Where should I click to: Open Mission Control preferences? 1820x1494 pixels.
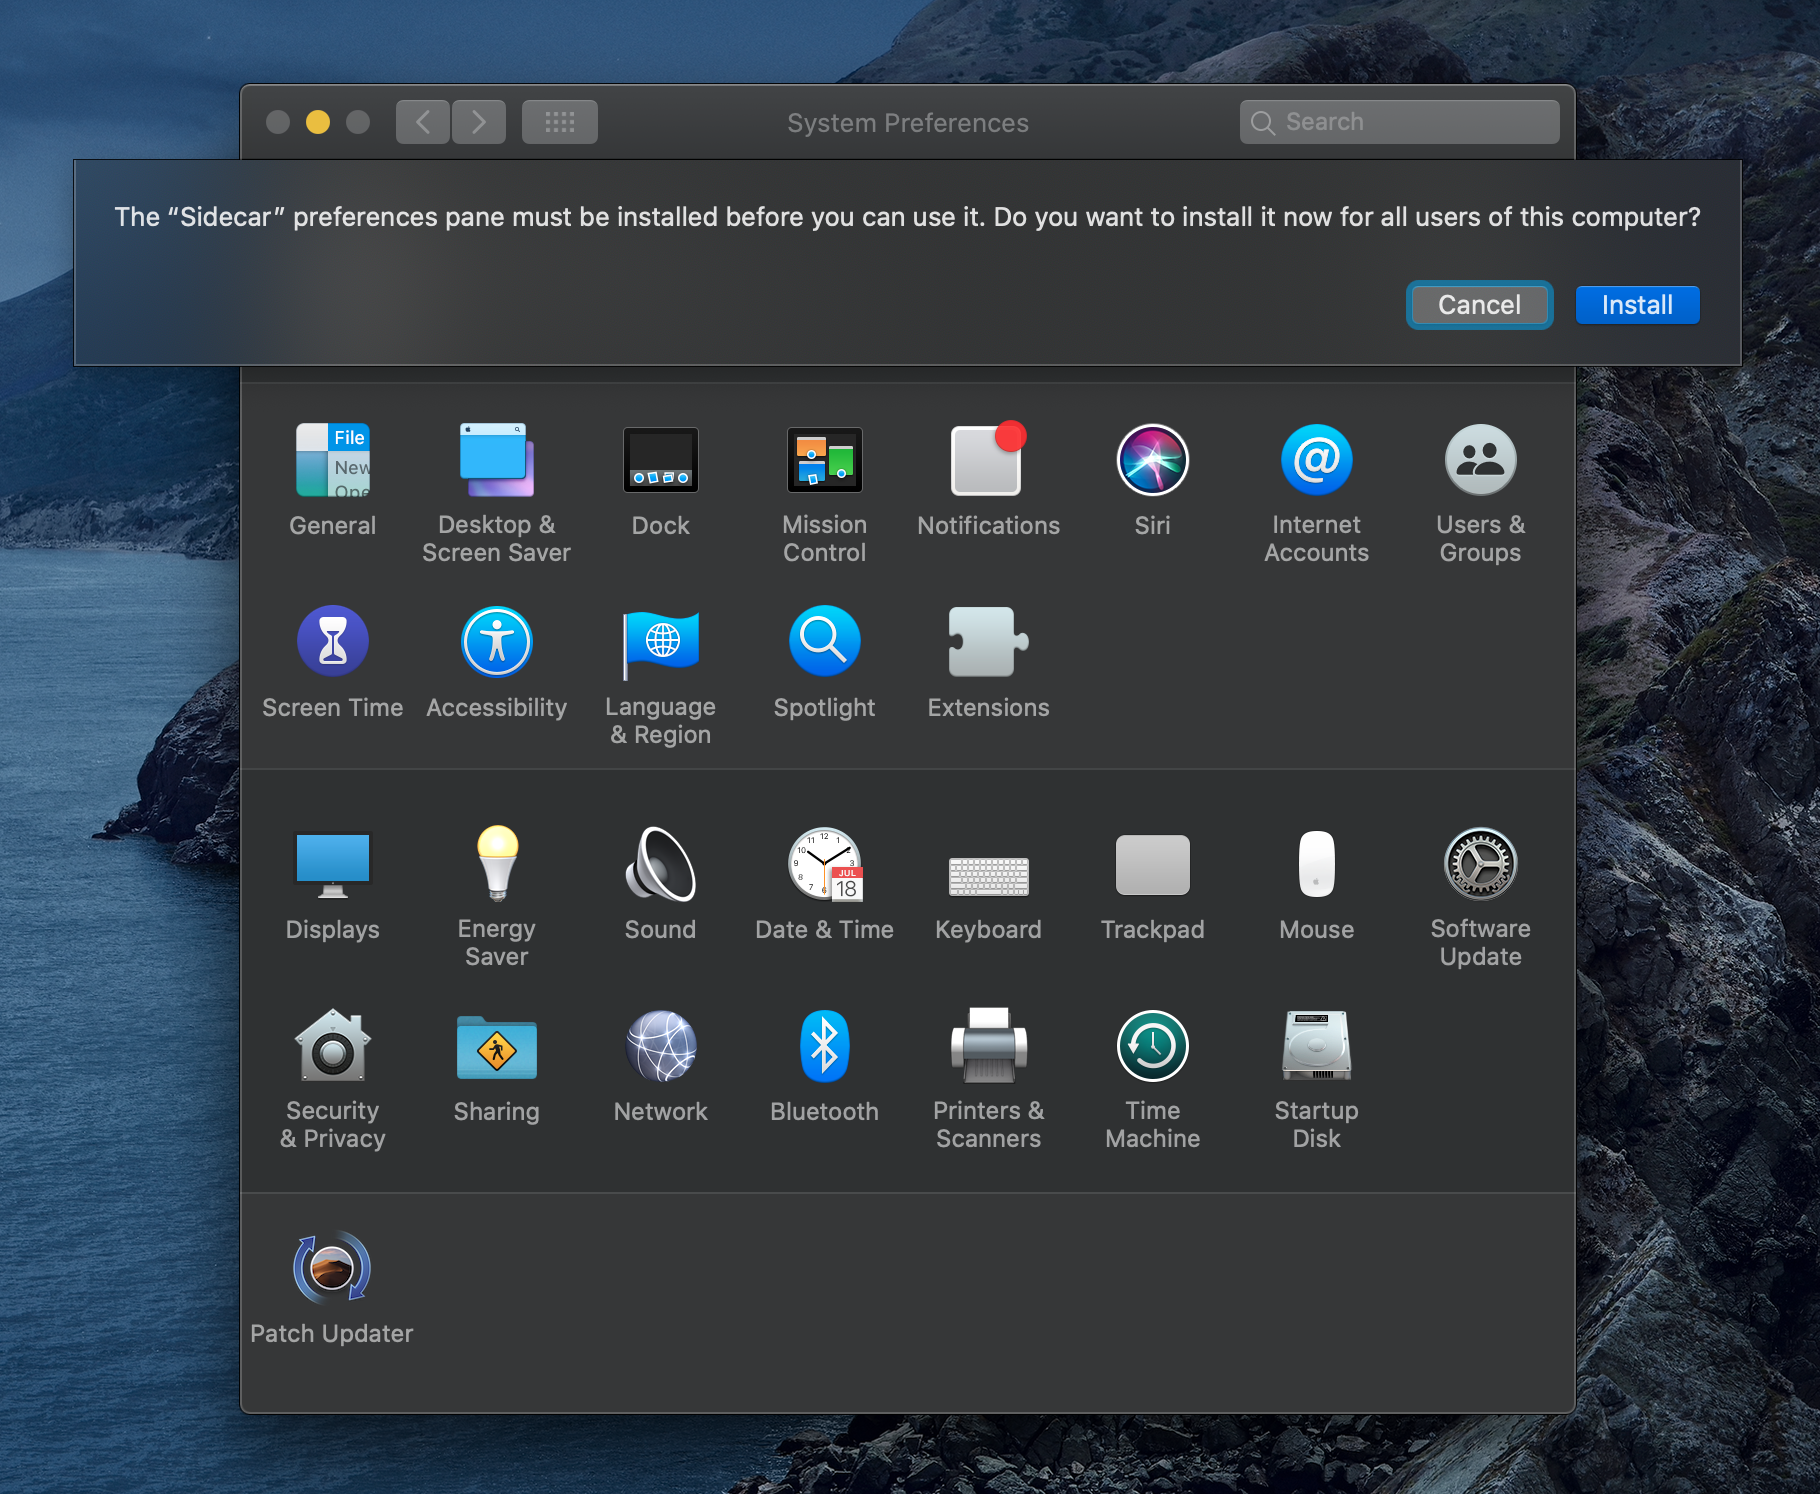click(824, 461)
